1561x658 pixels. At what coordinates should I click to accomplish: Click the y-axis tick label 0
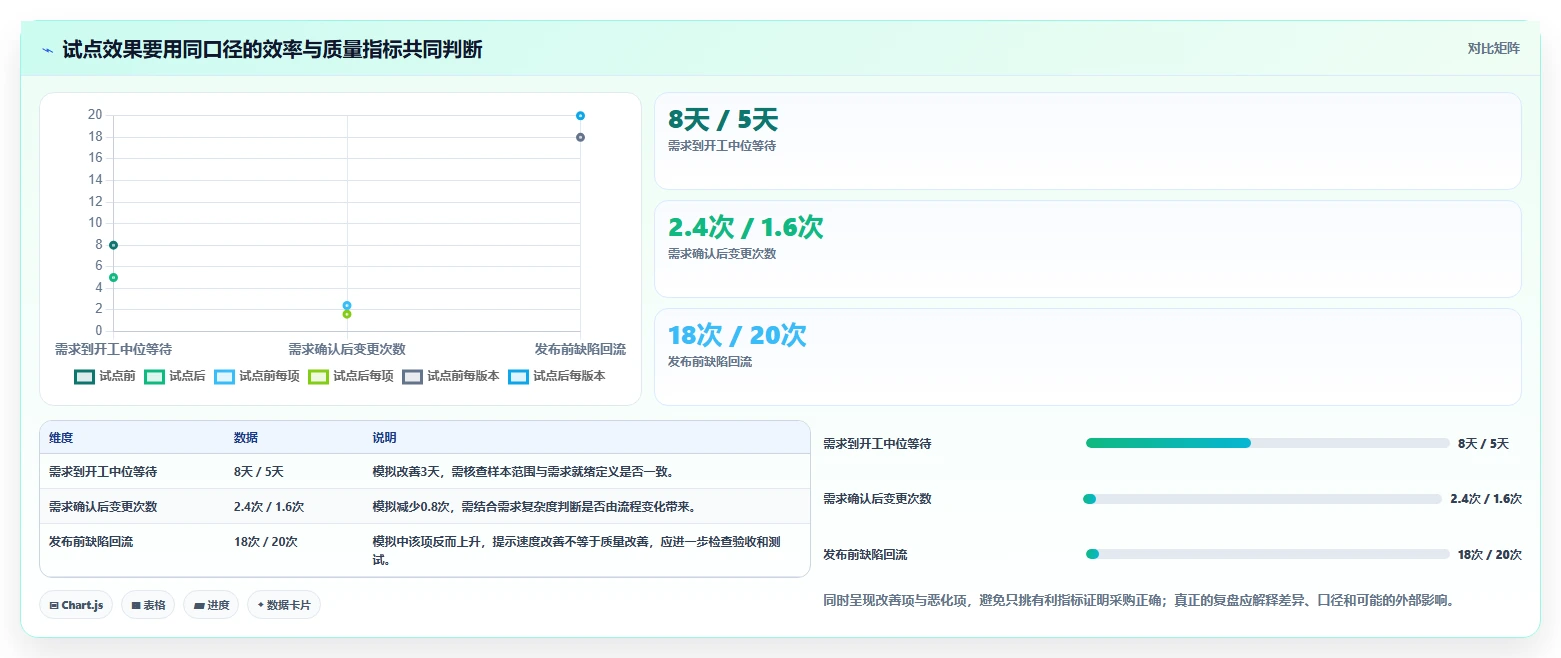tap(98, 331)
